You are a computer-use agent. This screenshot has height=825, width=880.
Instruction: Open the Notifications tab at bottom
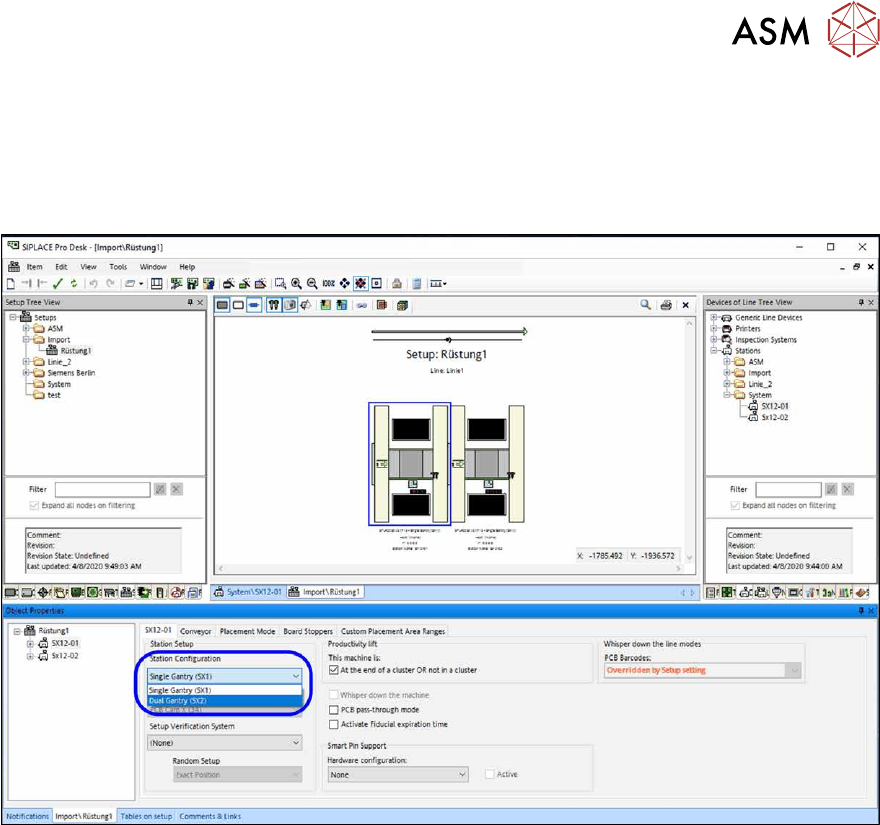click(28, 817)
